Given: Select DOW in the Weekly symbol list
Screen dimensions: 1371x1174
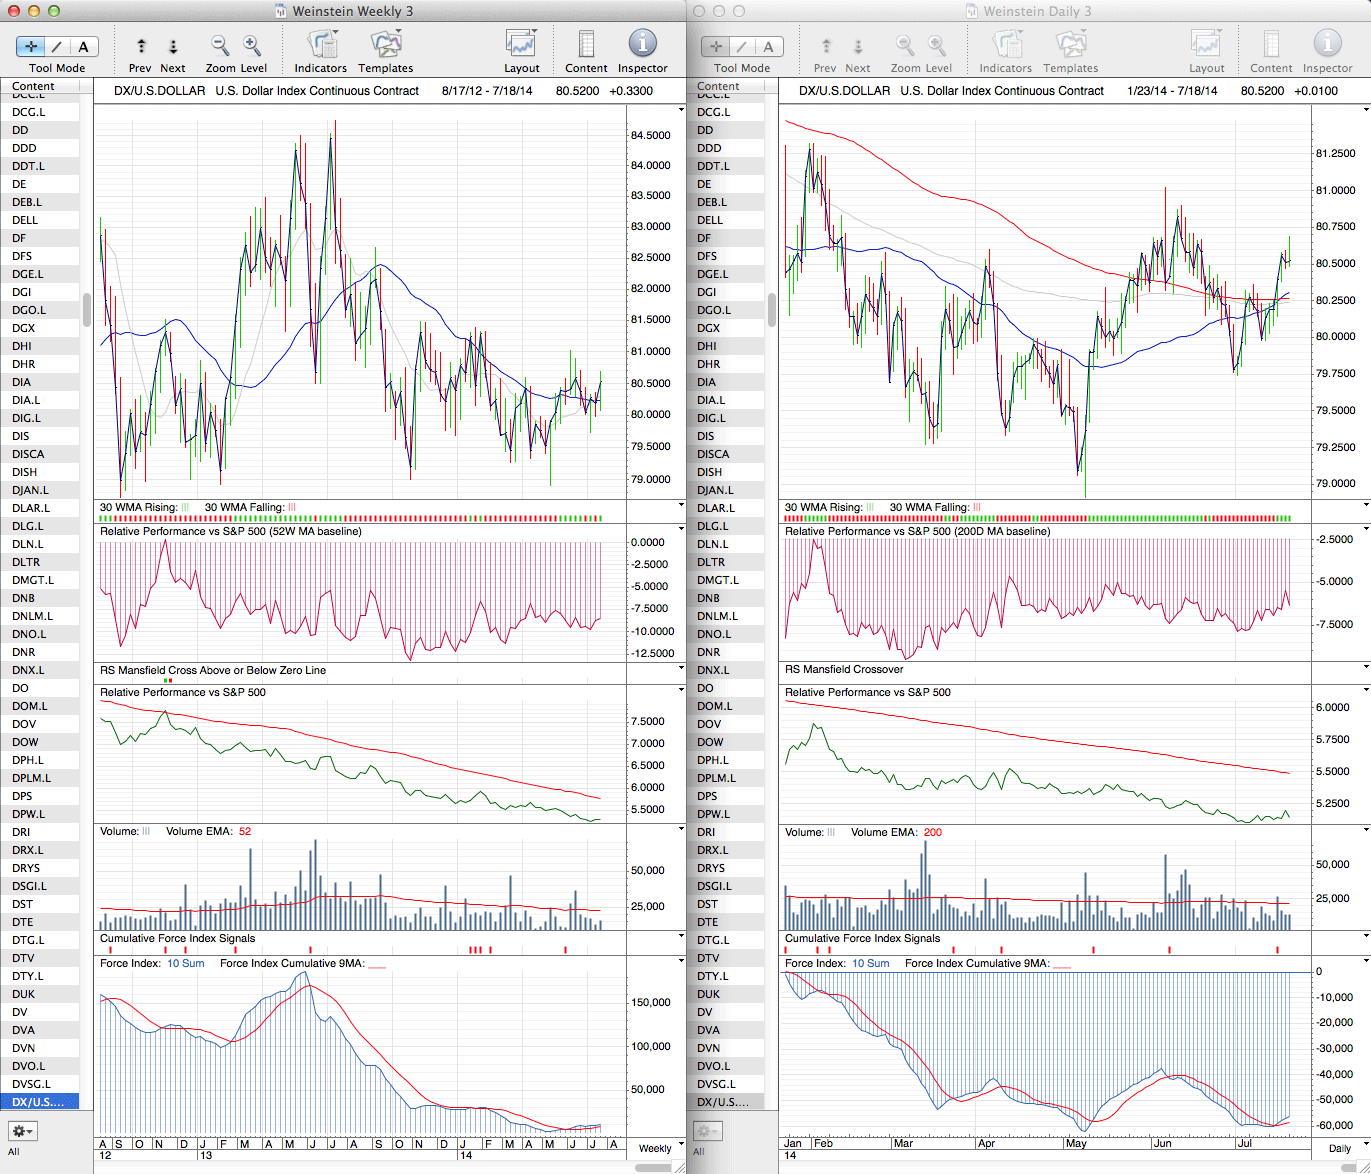Looking at the screenshot, I should point(25,742).
